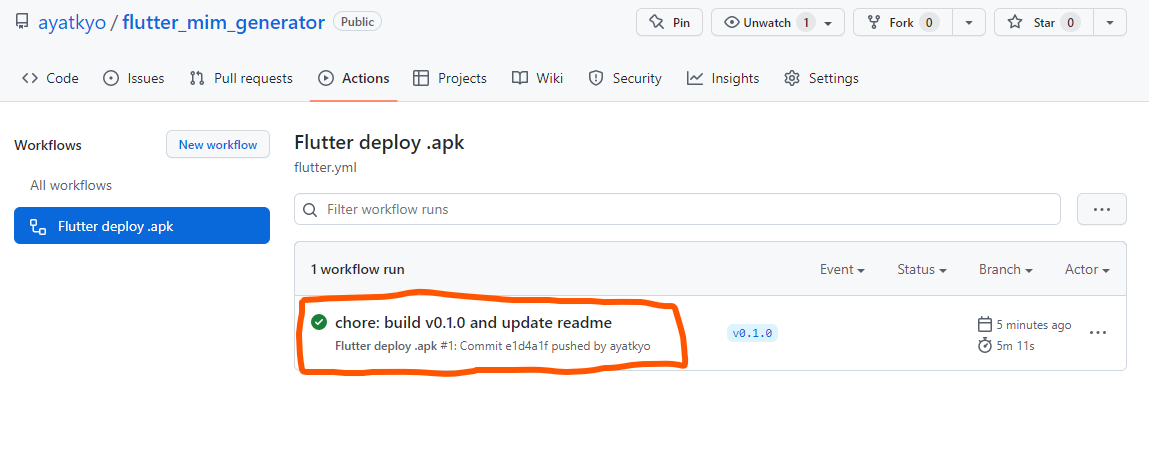
Task: Click the stopwatch icon beside 5m 11s
Action: click(x=985, y=345)
